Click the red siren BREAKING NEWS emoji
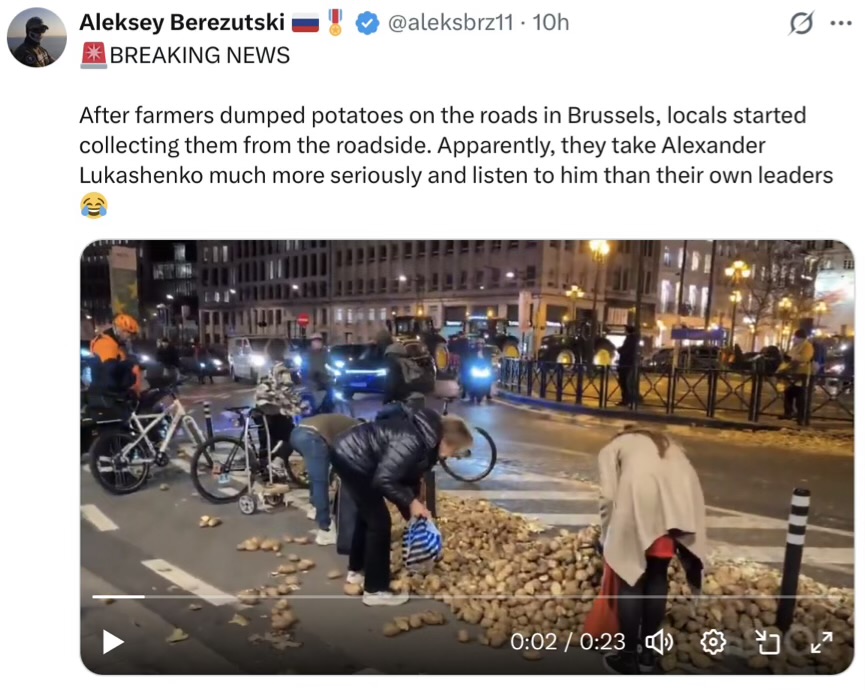The height and width of the screenshot is (690, 865). 93,55
